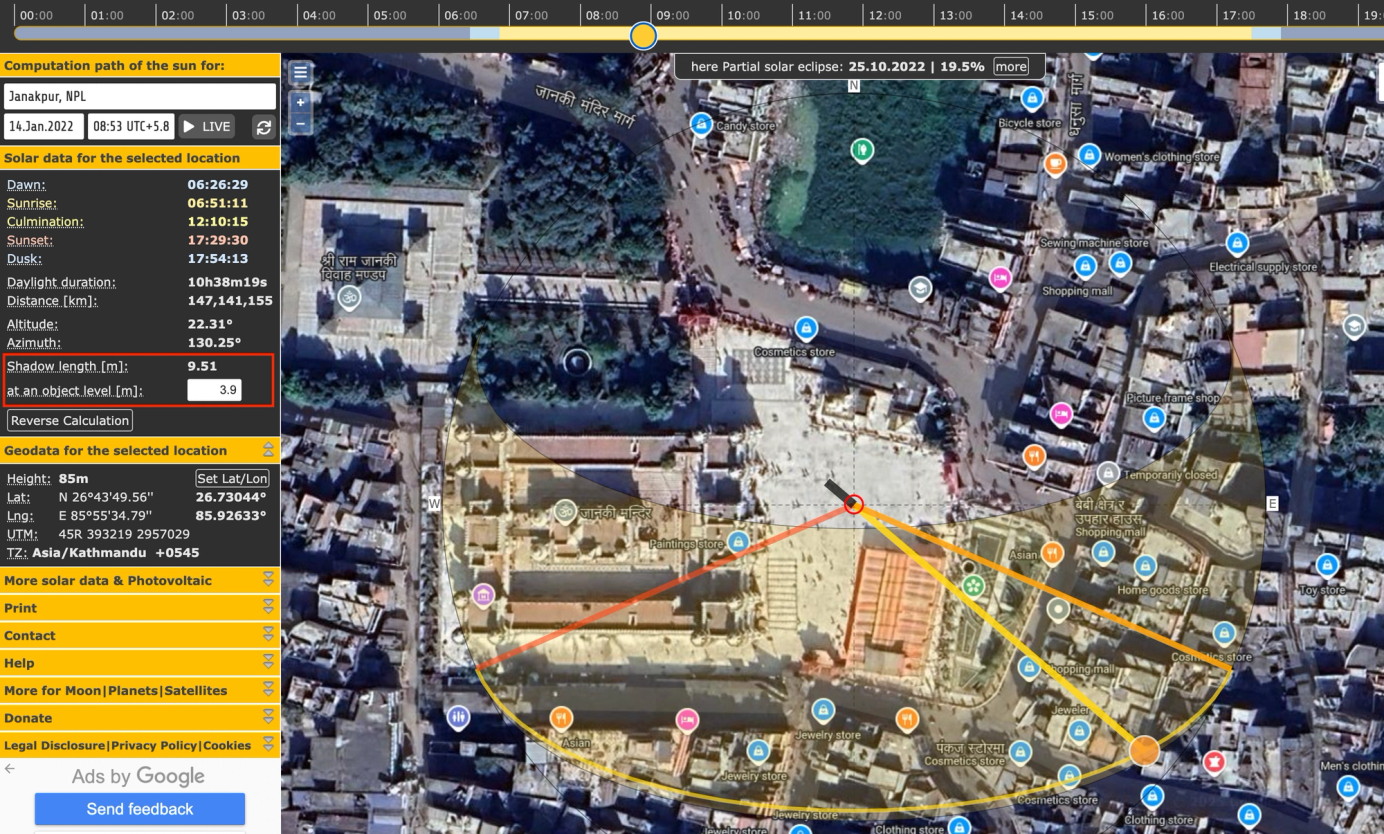Zoom out the map with minus button
The image size is (1384, 834).
click(300, 124)
